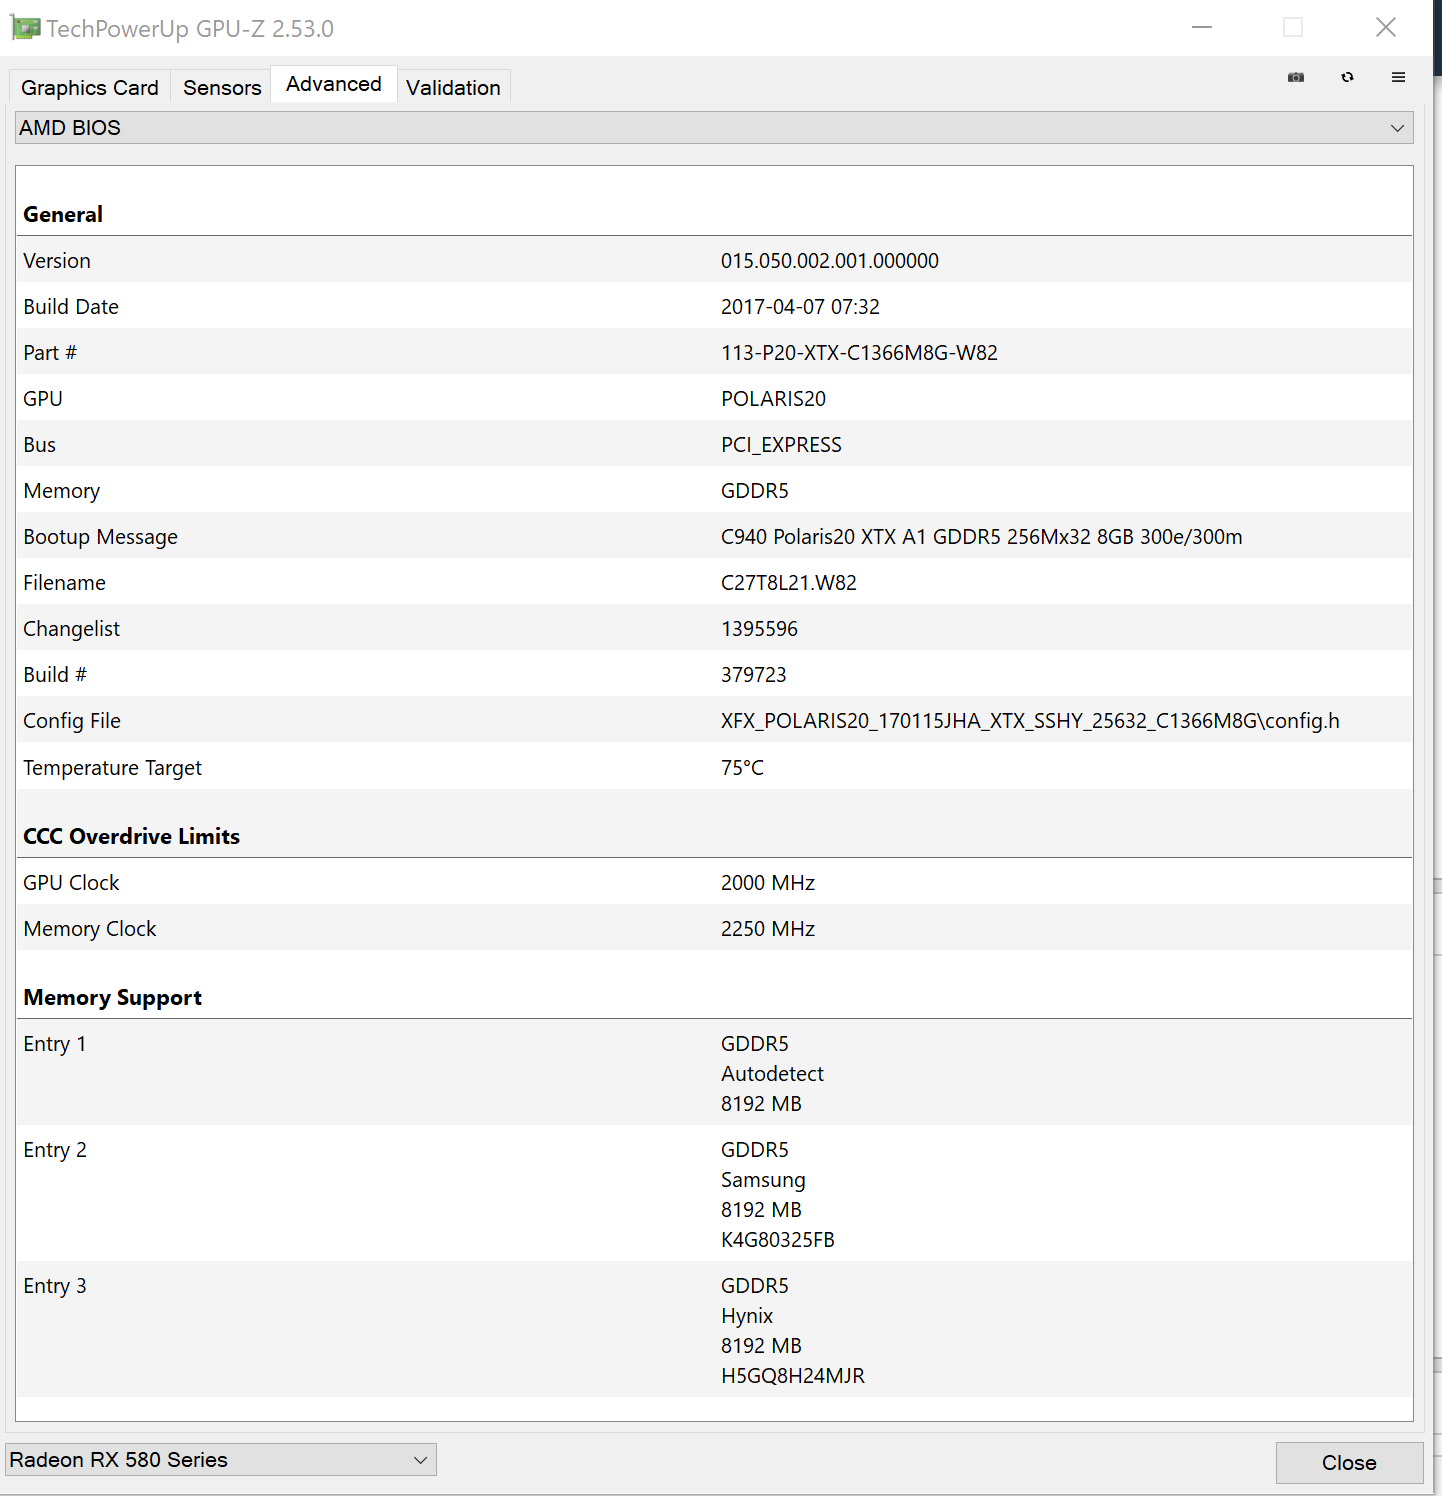Click the Changelist label
The width and height of the screenshot is (1442, 1496).
[72, 629]
